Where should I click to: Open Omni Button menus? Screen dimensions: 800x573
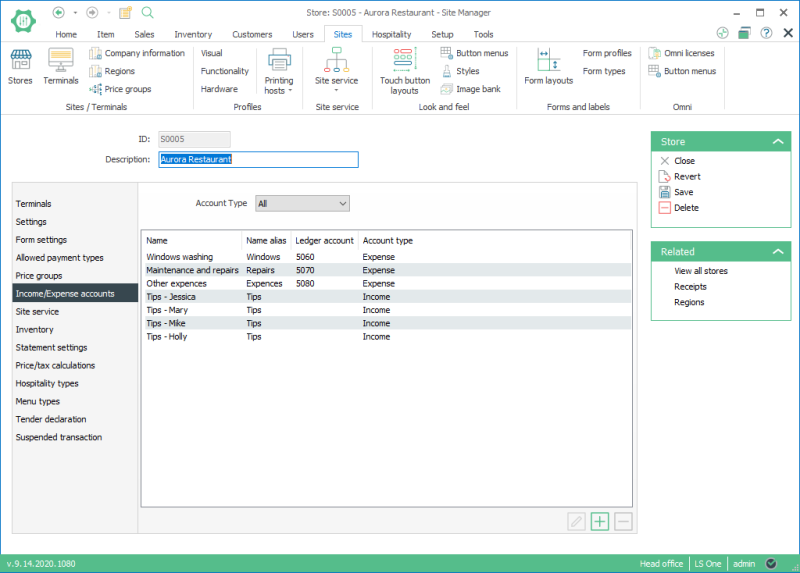tap(682, 71)
